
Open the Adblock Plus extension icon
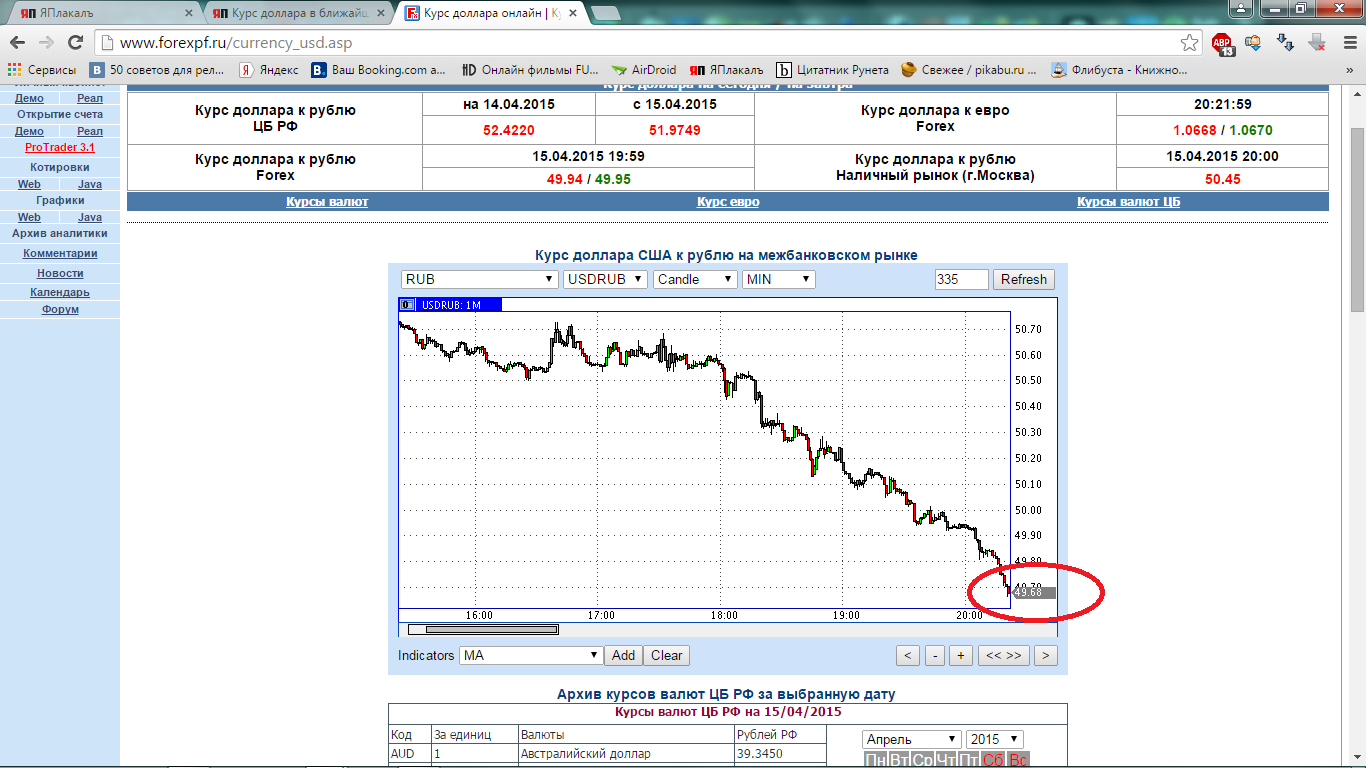coord(1222,43)
